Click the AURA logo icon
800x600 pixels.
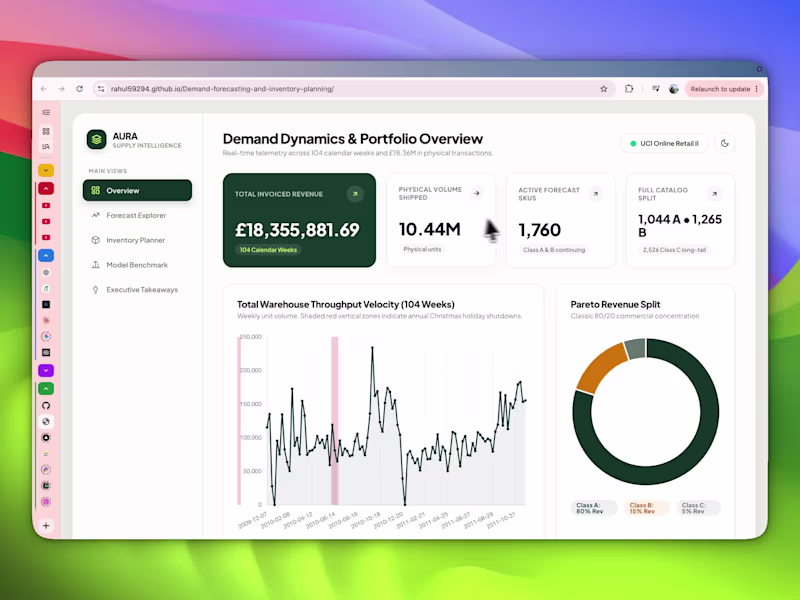tap(96, 139)
